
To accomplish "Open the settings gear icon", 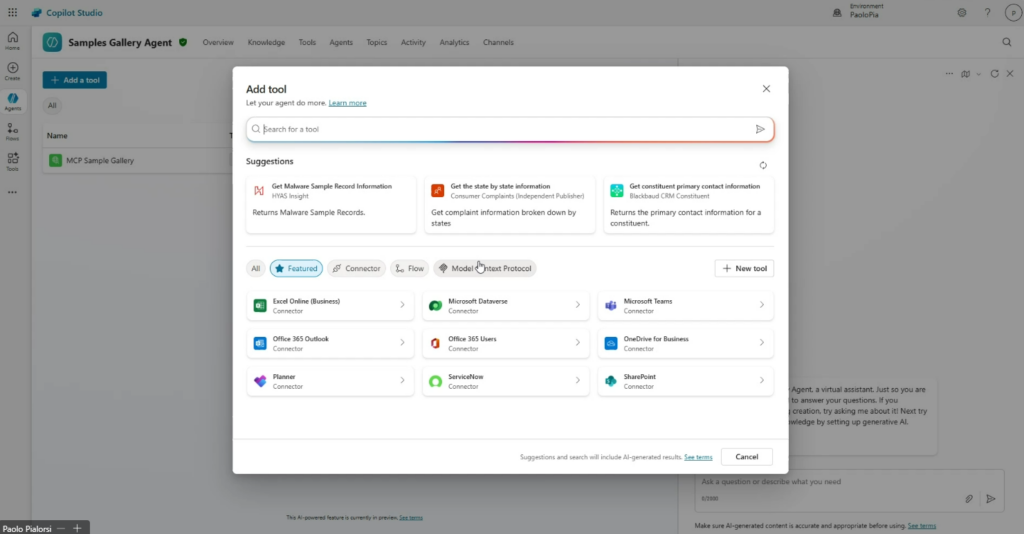I will (x=962, y=12).
